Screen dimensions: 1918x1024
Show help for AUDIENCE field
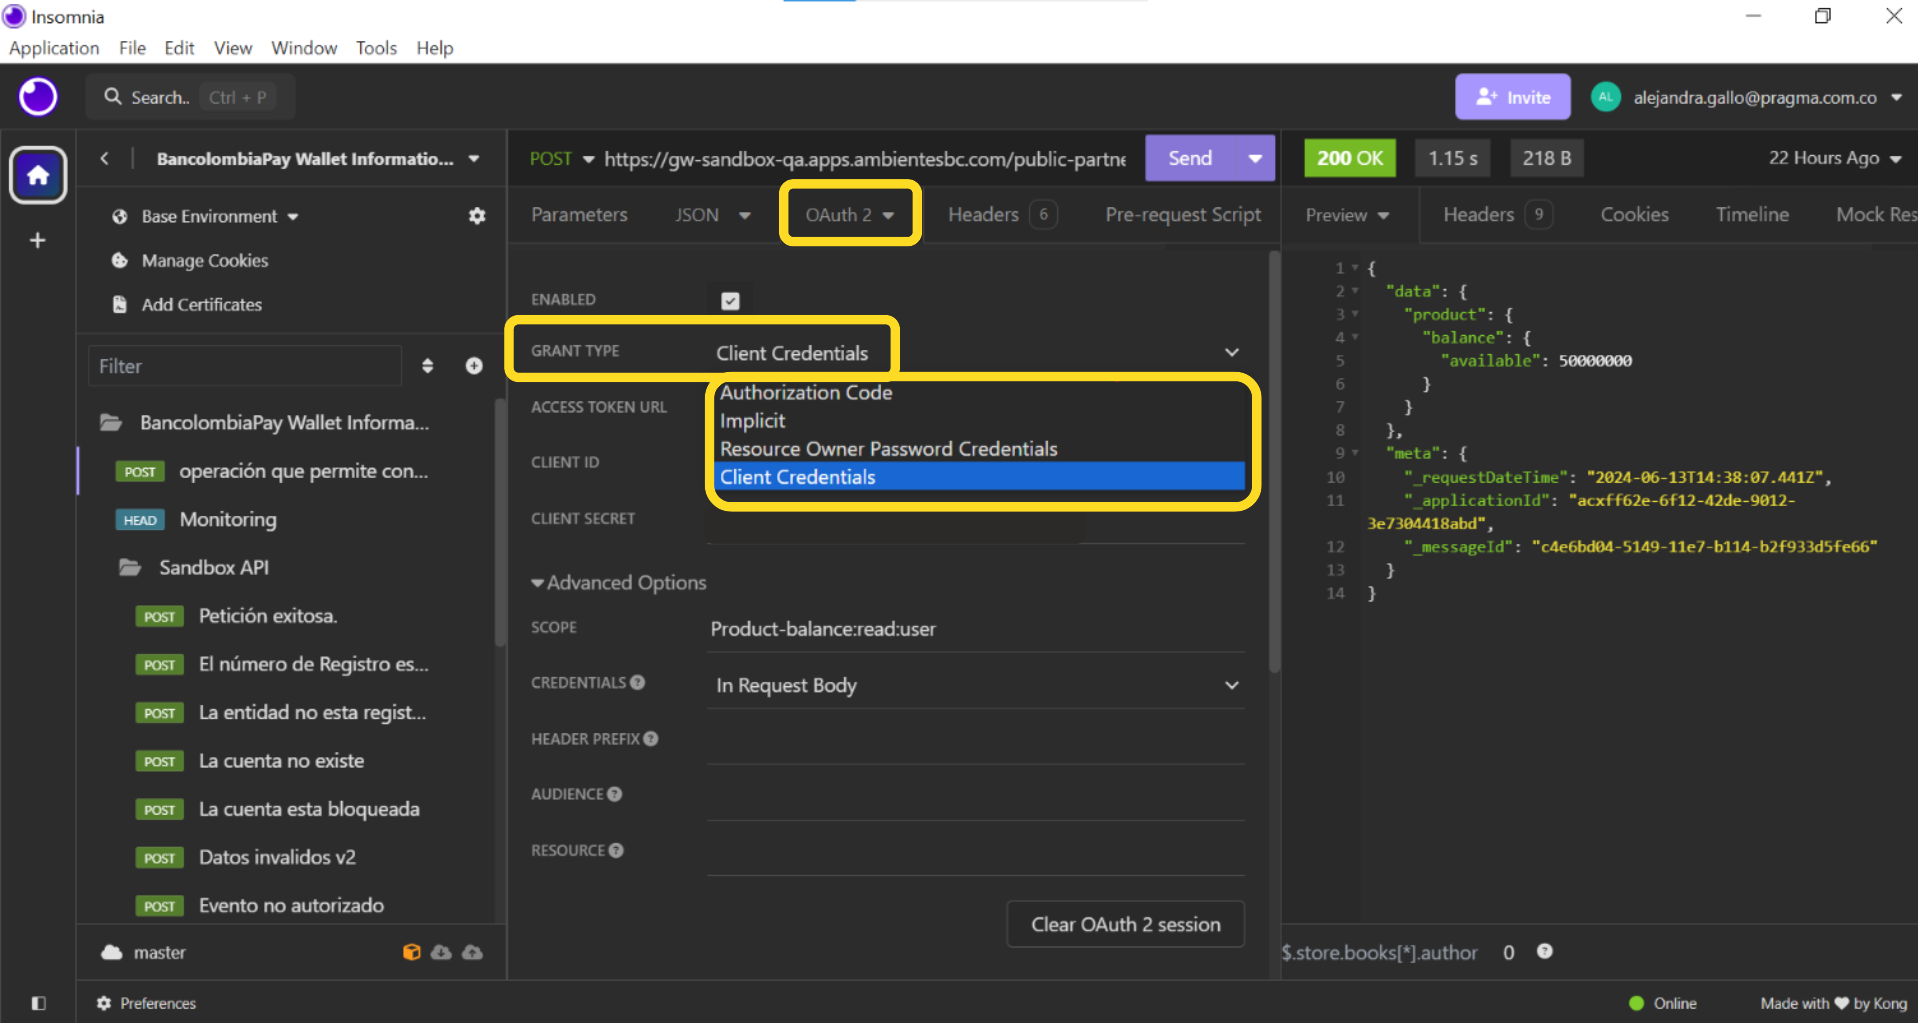click(615, 794)
